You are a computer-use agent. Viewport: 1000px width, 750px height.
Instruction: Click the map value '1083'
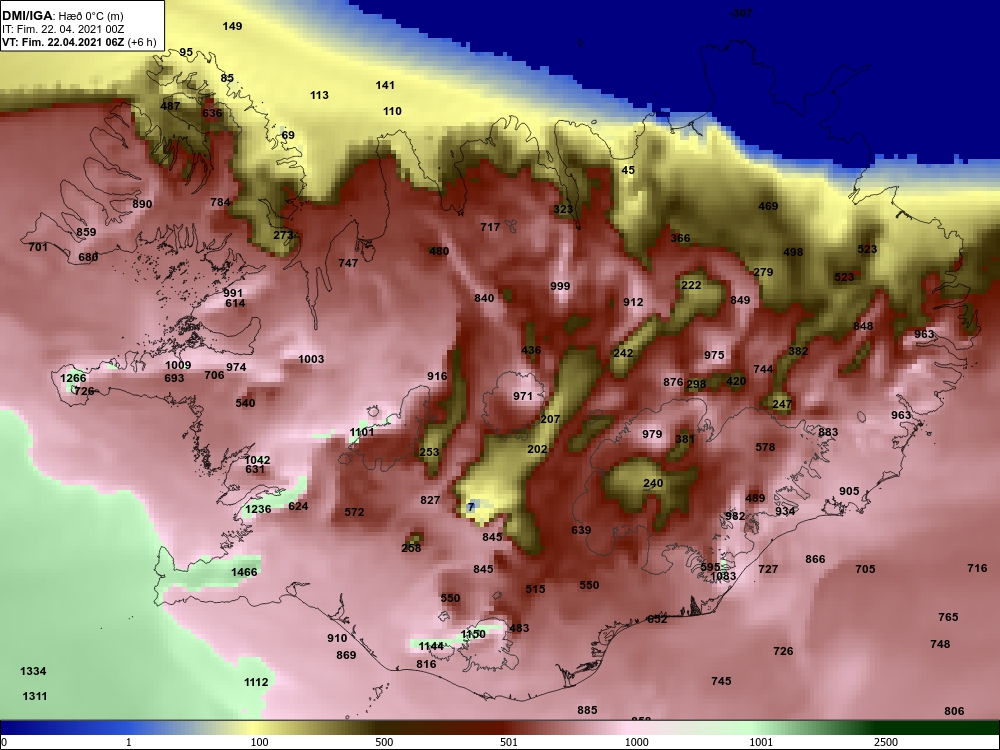[723, 577]
